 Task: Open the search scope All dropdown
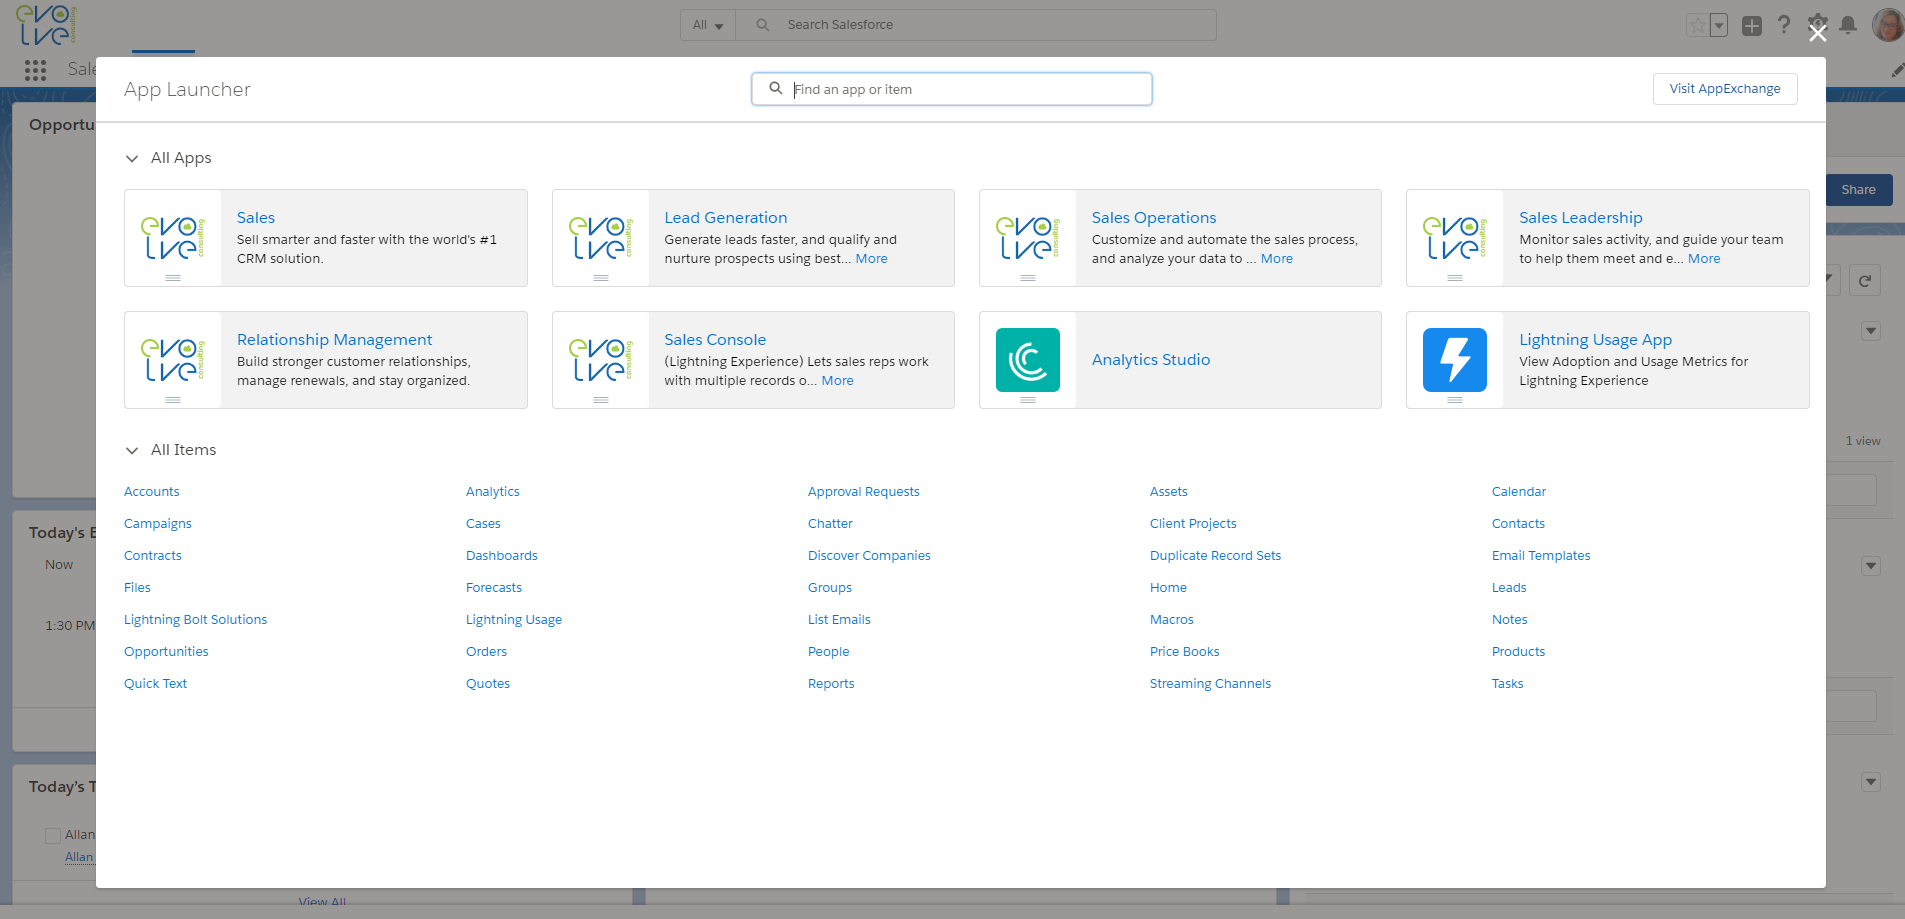tap(707, 24)
